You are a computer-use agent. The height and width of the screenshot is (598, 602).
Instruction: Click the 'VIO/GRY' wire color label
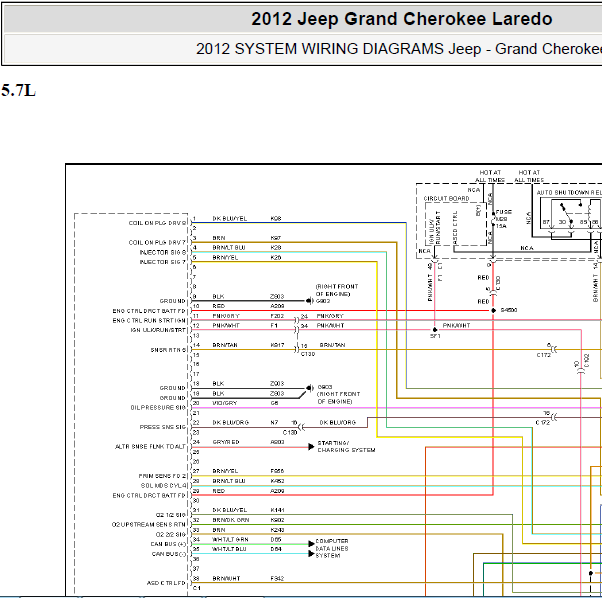[x=225, y=403]
